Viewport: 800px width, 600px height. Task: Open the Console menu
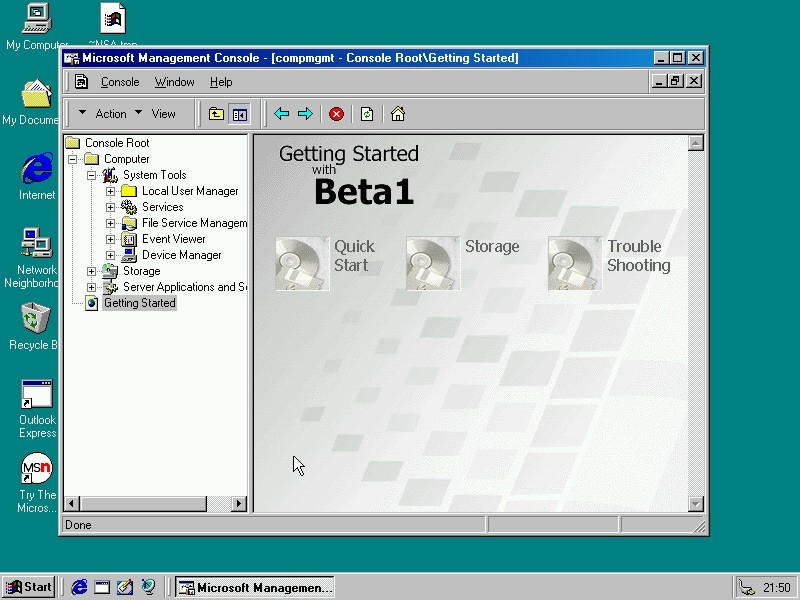120,82
